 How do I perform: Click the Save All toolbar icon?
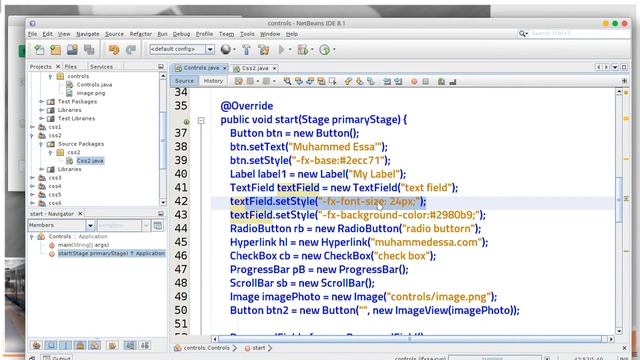tap(89, 50)
